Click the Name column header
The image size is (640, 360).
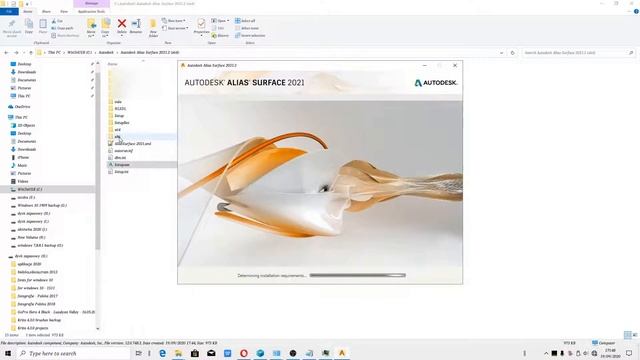tap(113, 64)
